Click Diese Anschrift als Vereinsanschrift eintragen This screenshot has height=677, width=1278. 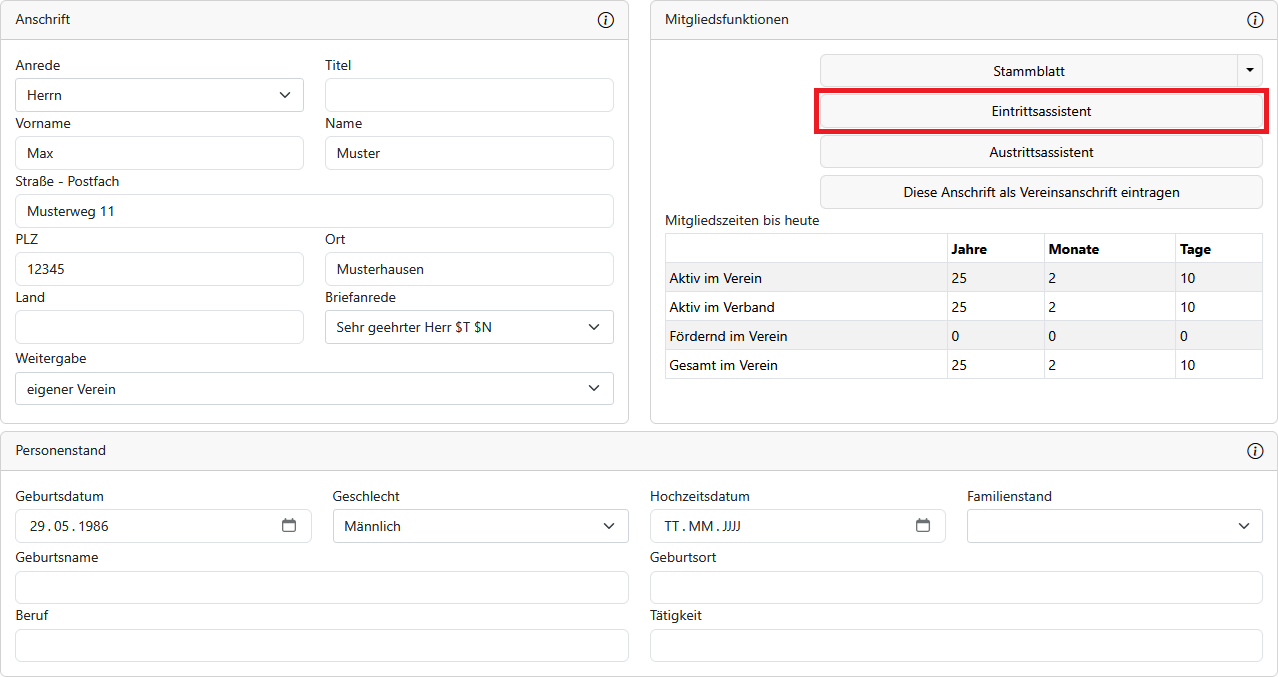pos(1041,192)
